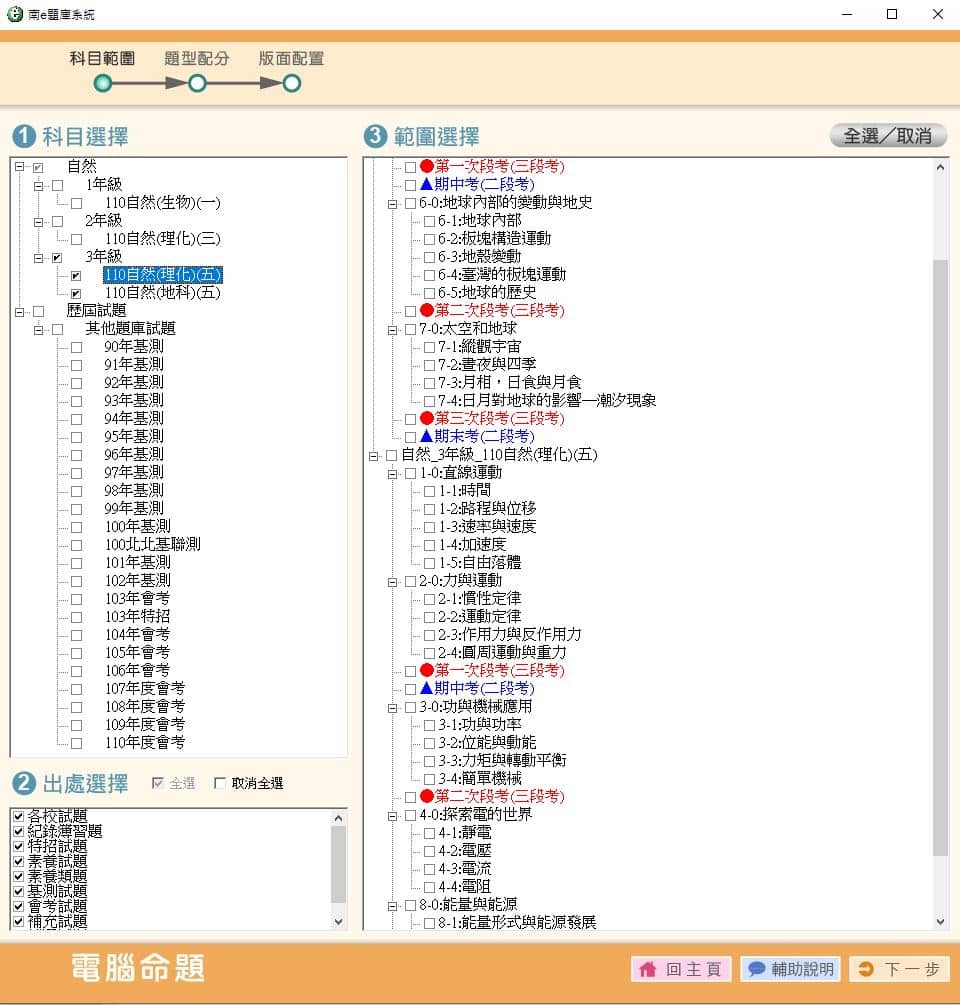This screenshot has width=960, height=1005.
Task: Collapse 4-0:探索電的世界 chapter
Action: pyautogui.click(x=392, y=816)
